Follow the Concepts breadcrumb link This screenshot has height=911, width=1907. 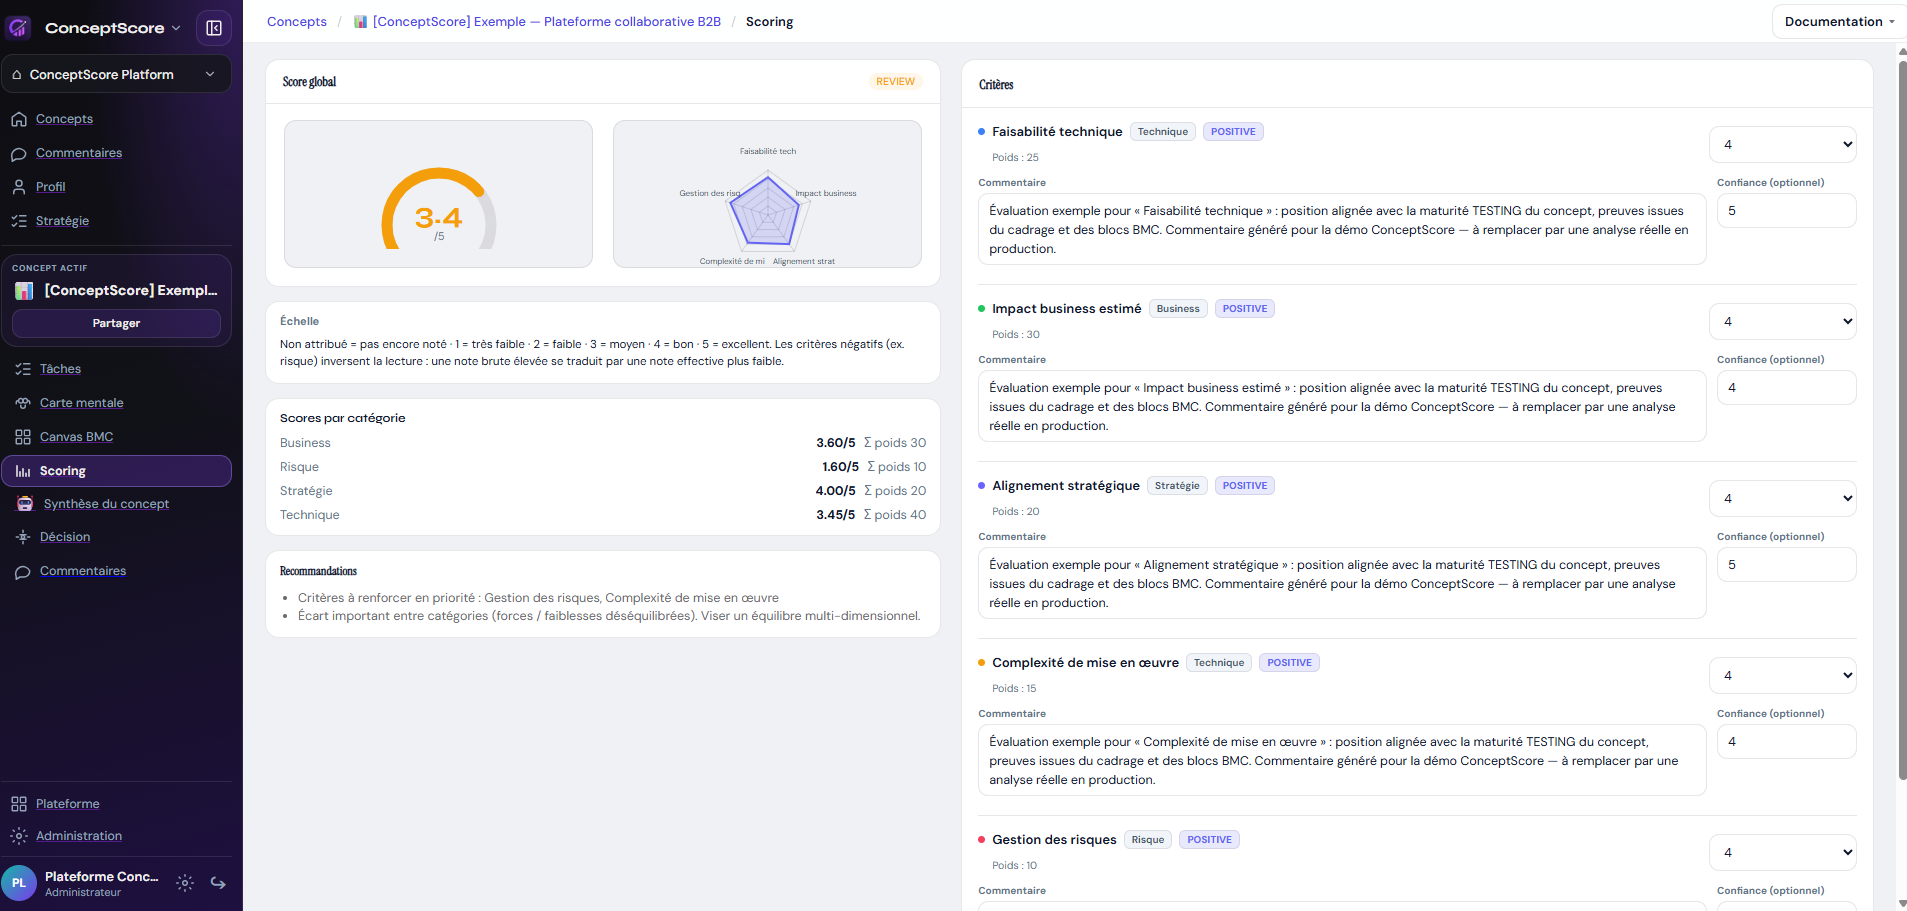(x=296, y=21)
